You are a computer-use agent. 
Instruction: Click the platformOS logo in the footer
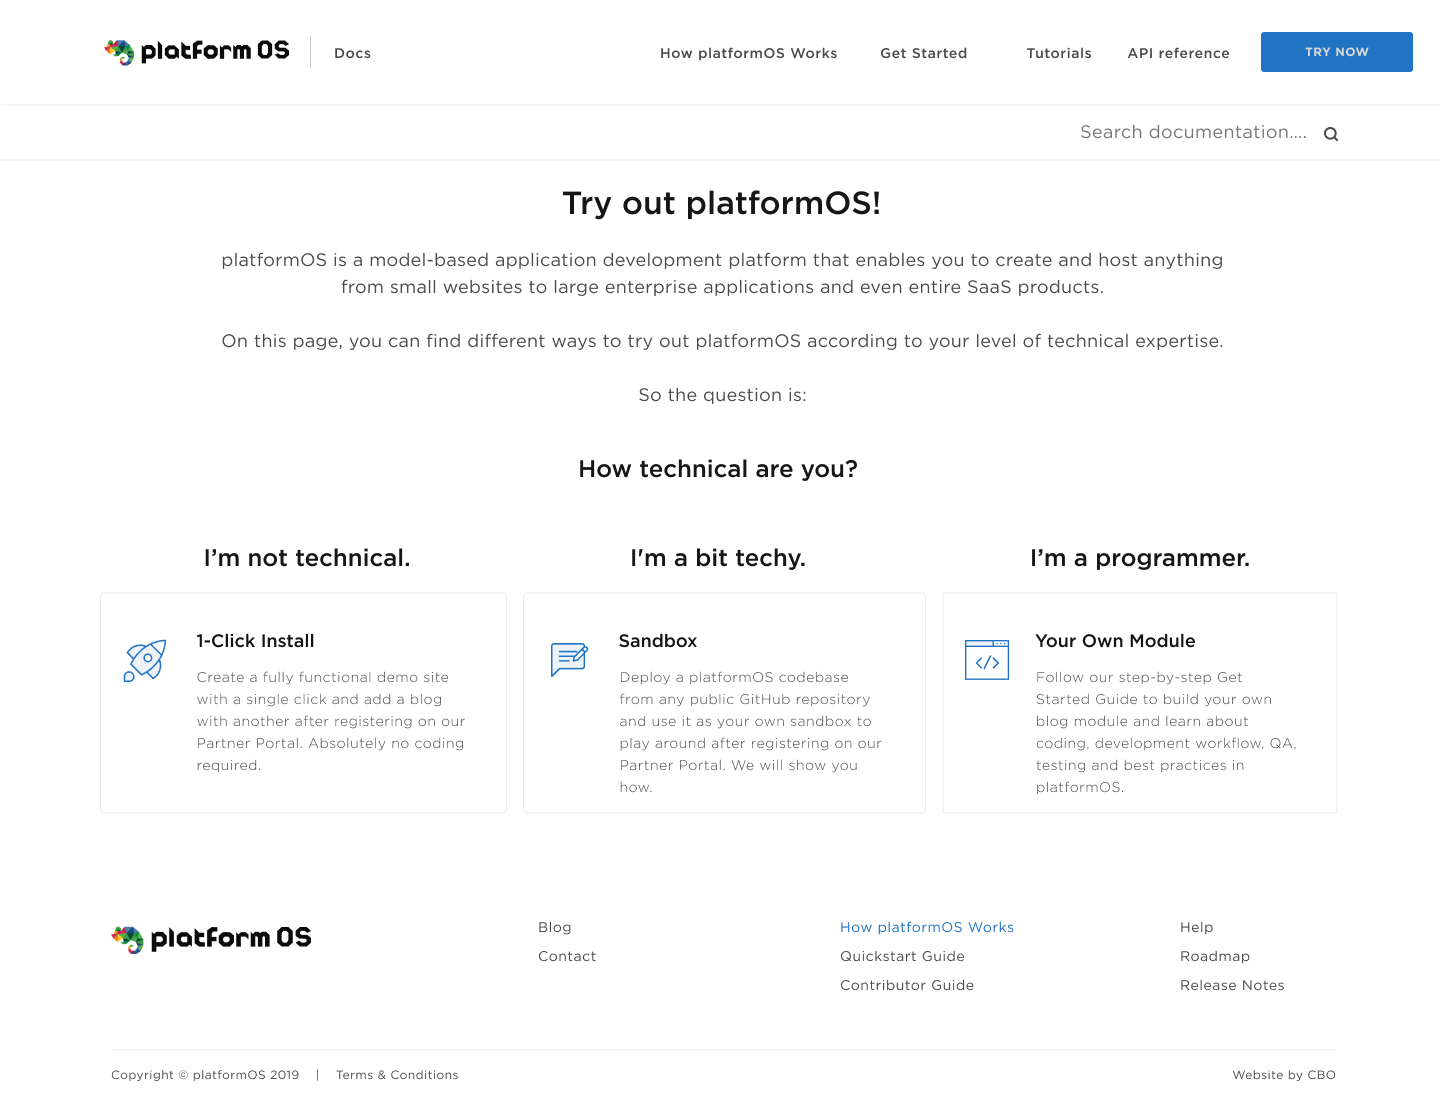[x=211, y=939]
